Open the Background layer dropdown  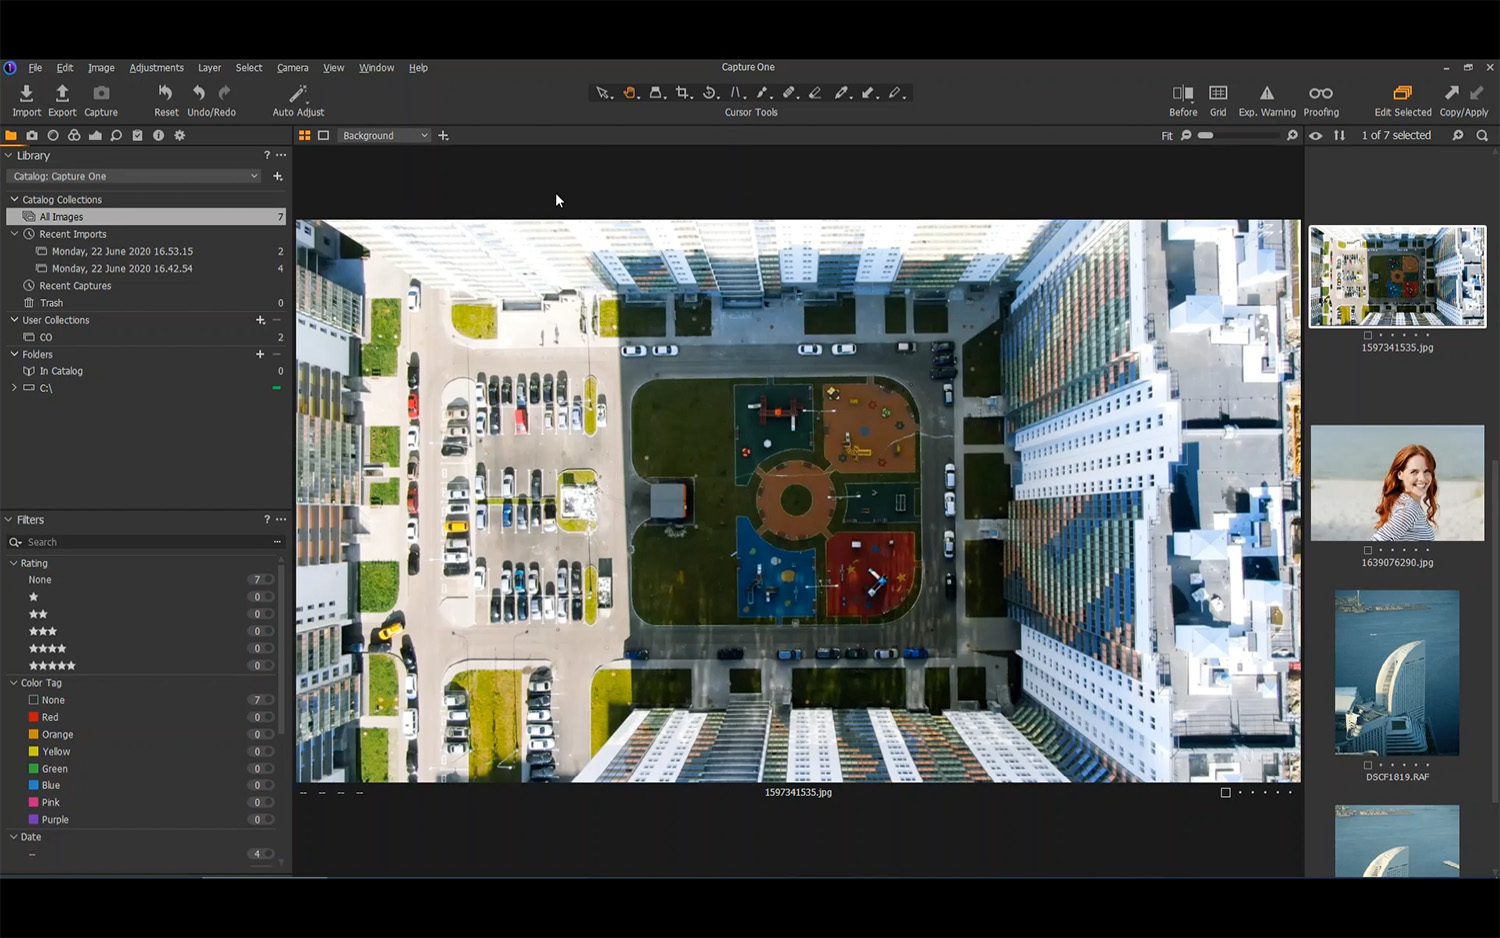point(385,136)
